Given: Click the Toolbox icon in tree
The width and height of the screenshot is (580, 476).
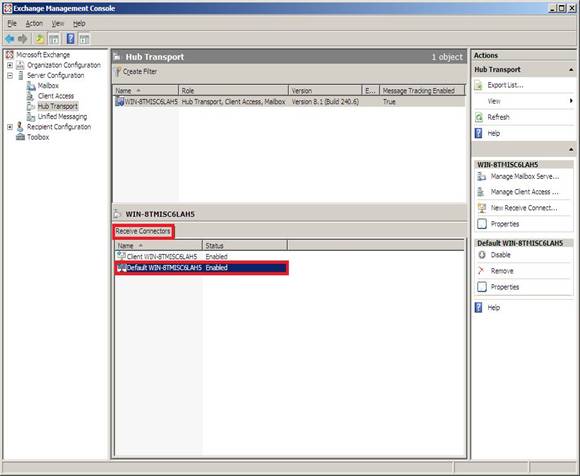Looking at the screenshot, I should [20, 137].
